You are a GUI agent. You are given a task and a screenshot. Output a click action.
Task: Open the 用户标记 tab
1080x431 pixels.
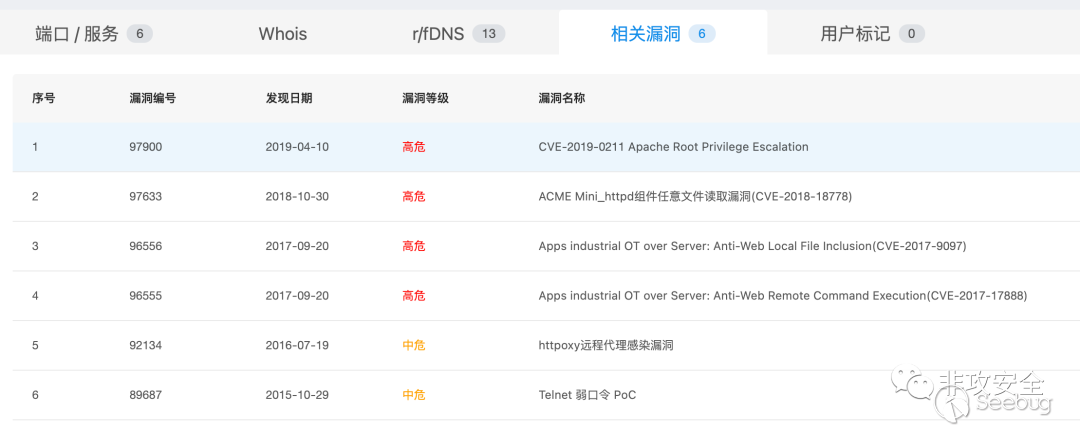[x=872, y=33]
